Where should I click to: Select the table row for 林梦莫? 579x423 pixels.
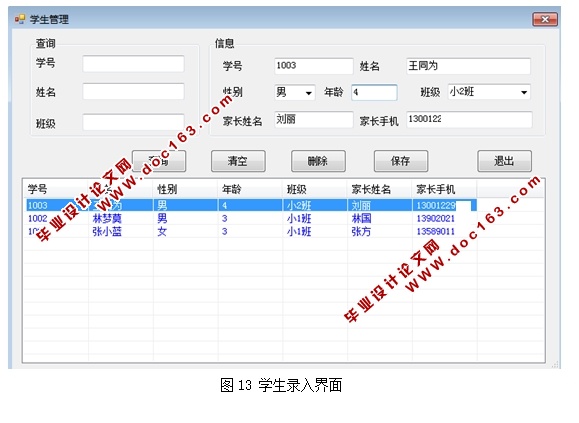(251, 219)
